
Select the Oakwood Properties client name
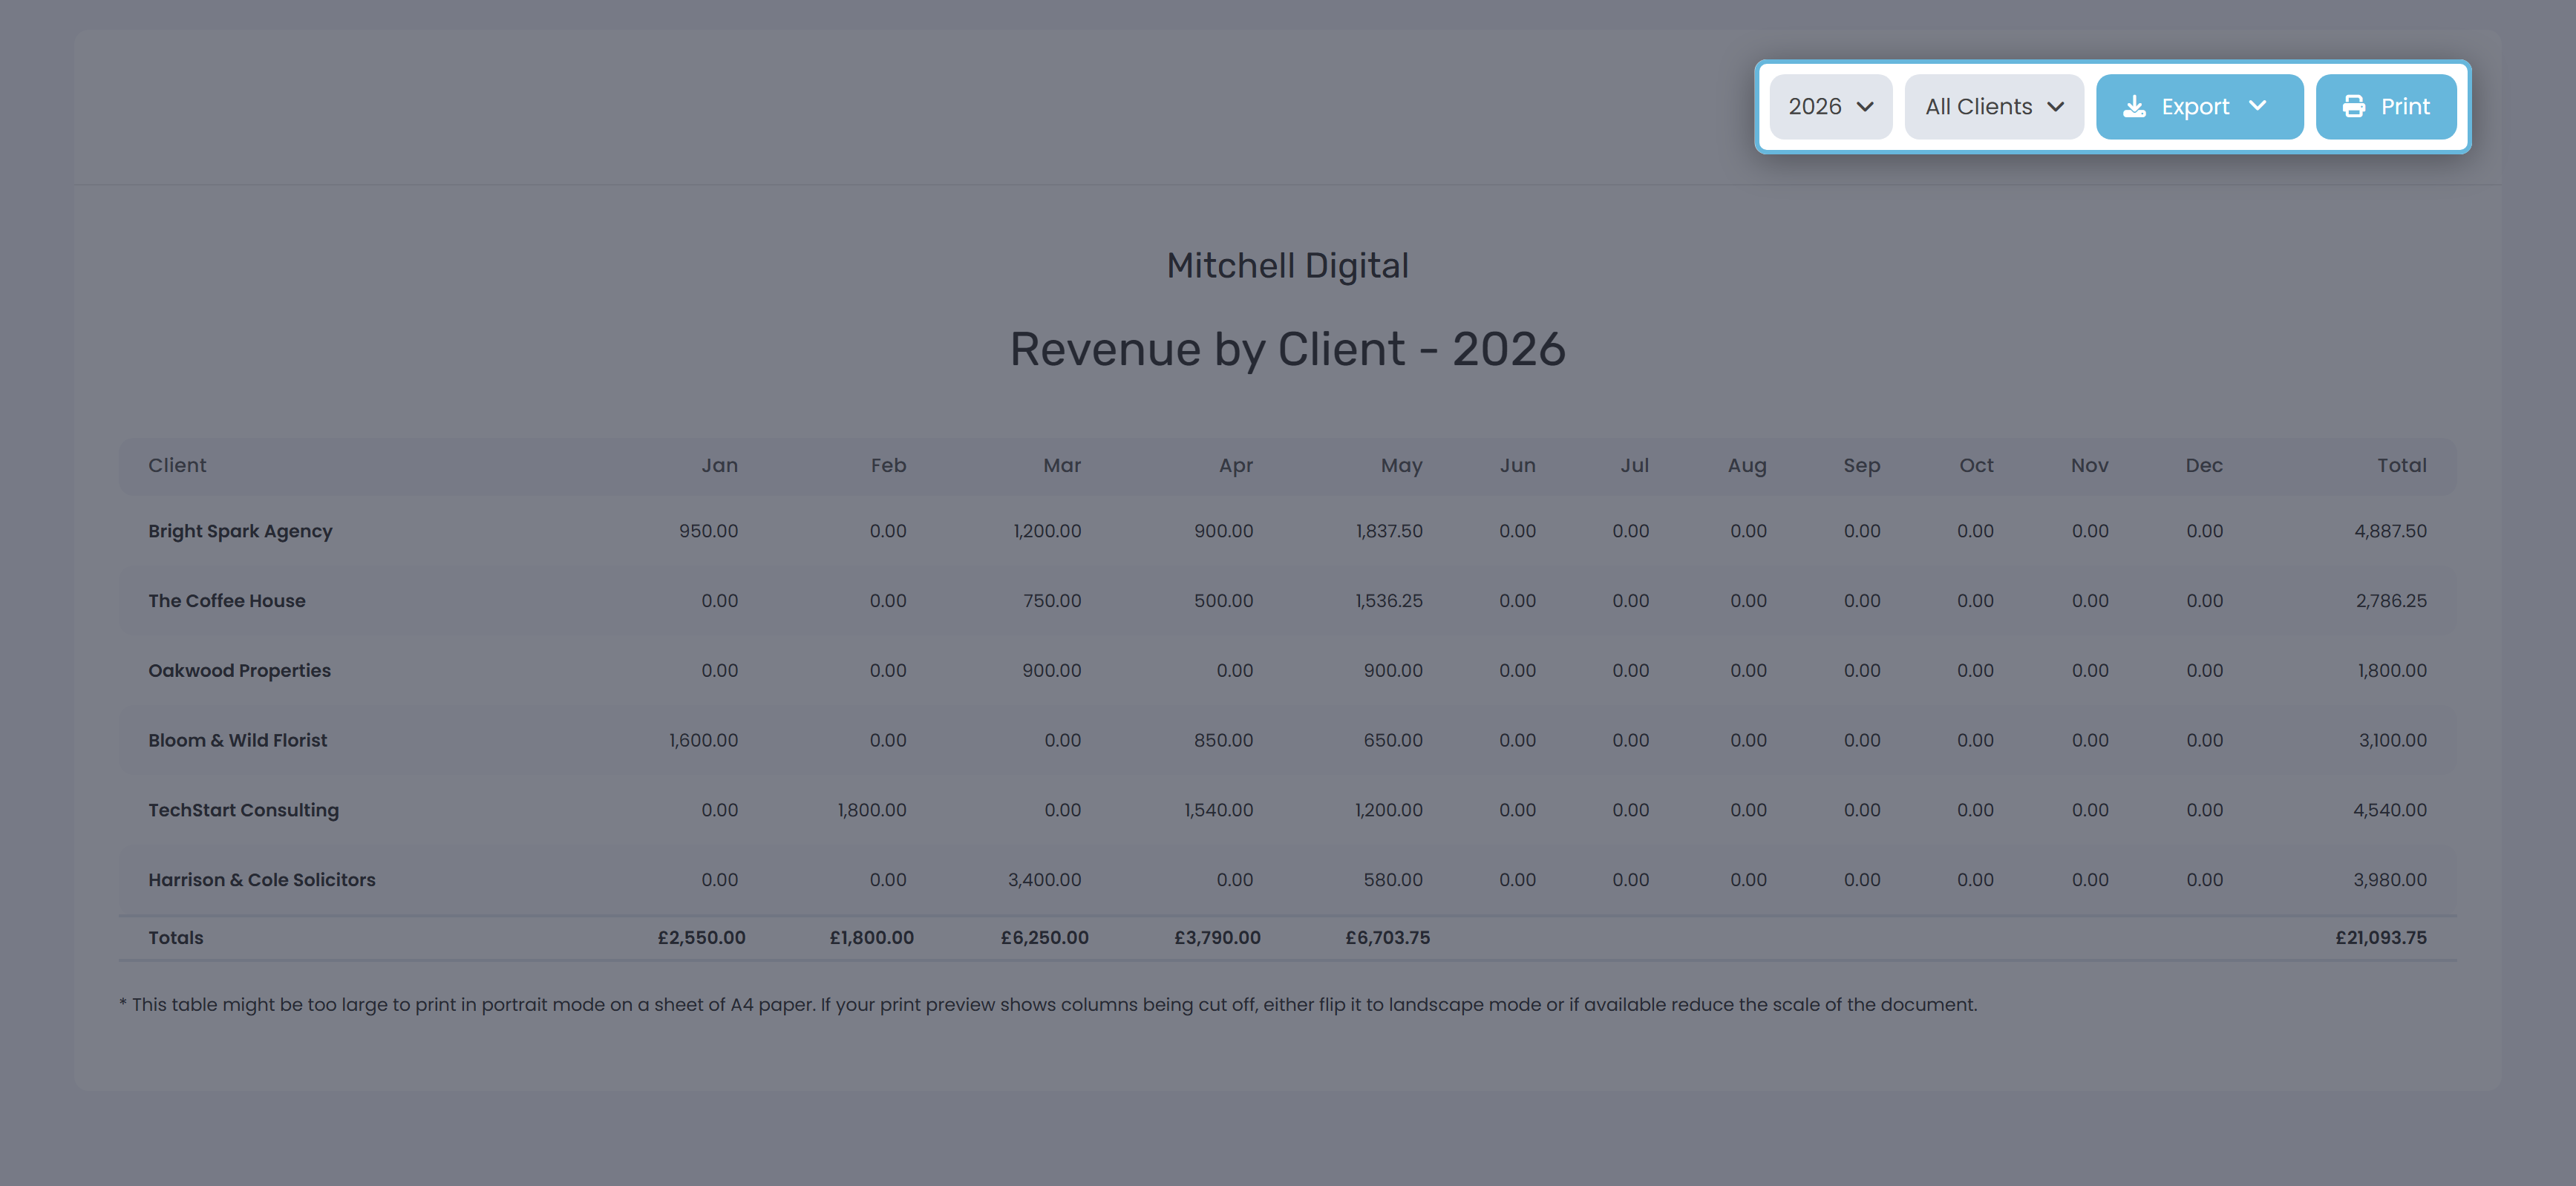239,671
